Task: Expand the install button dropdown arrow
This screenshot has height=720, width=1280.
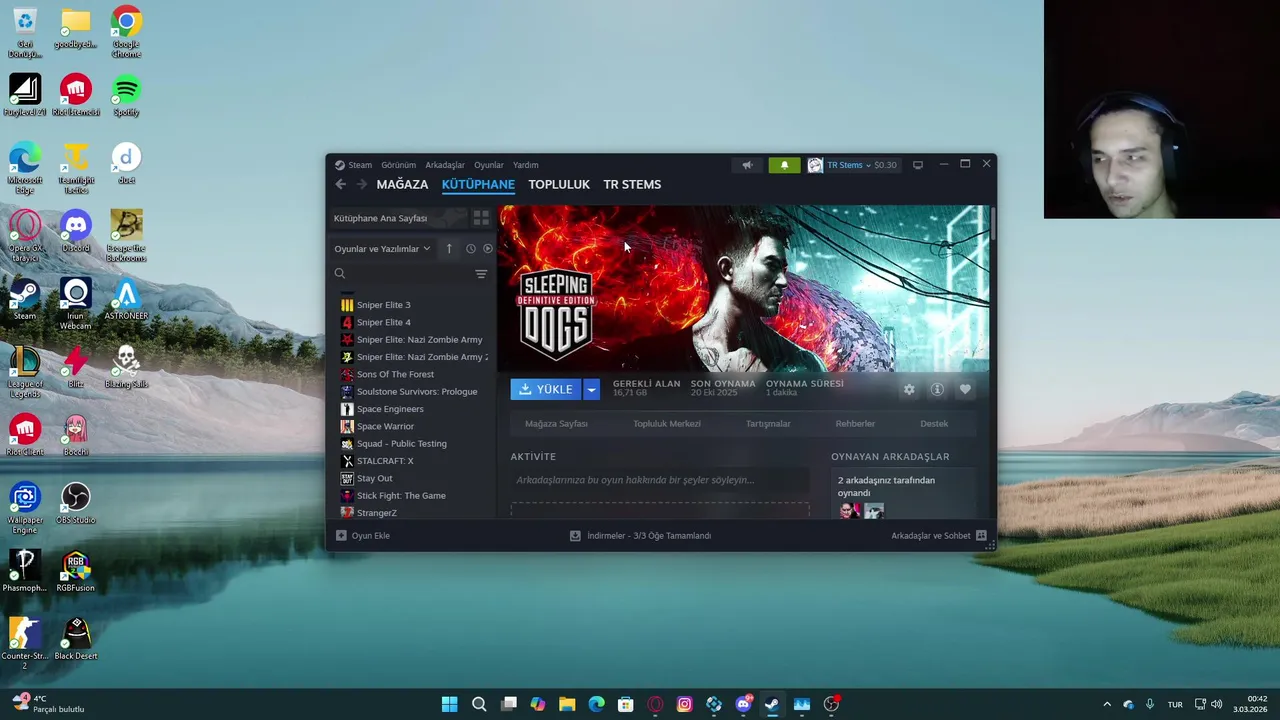Action: coord(591,389)
